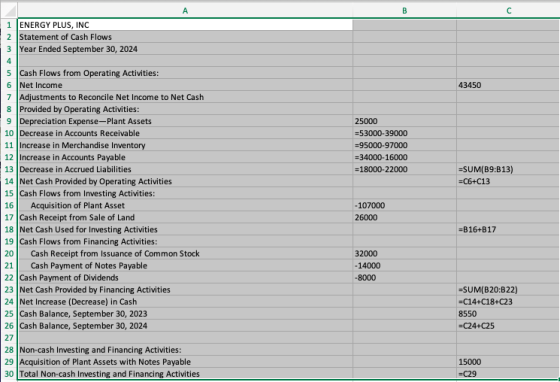The height and width of the screenshot is (382, 560).
Task: Click the select-all corner triangle
Action: coord(9,11)
